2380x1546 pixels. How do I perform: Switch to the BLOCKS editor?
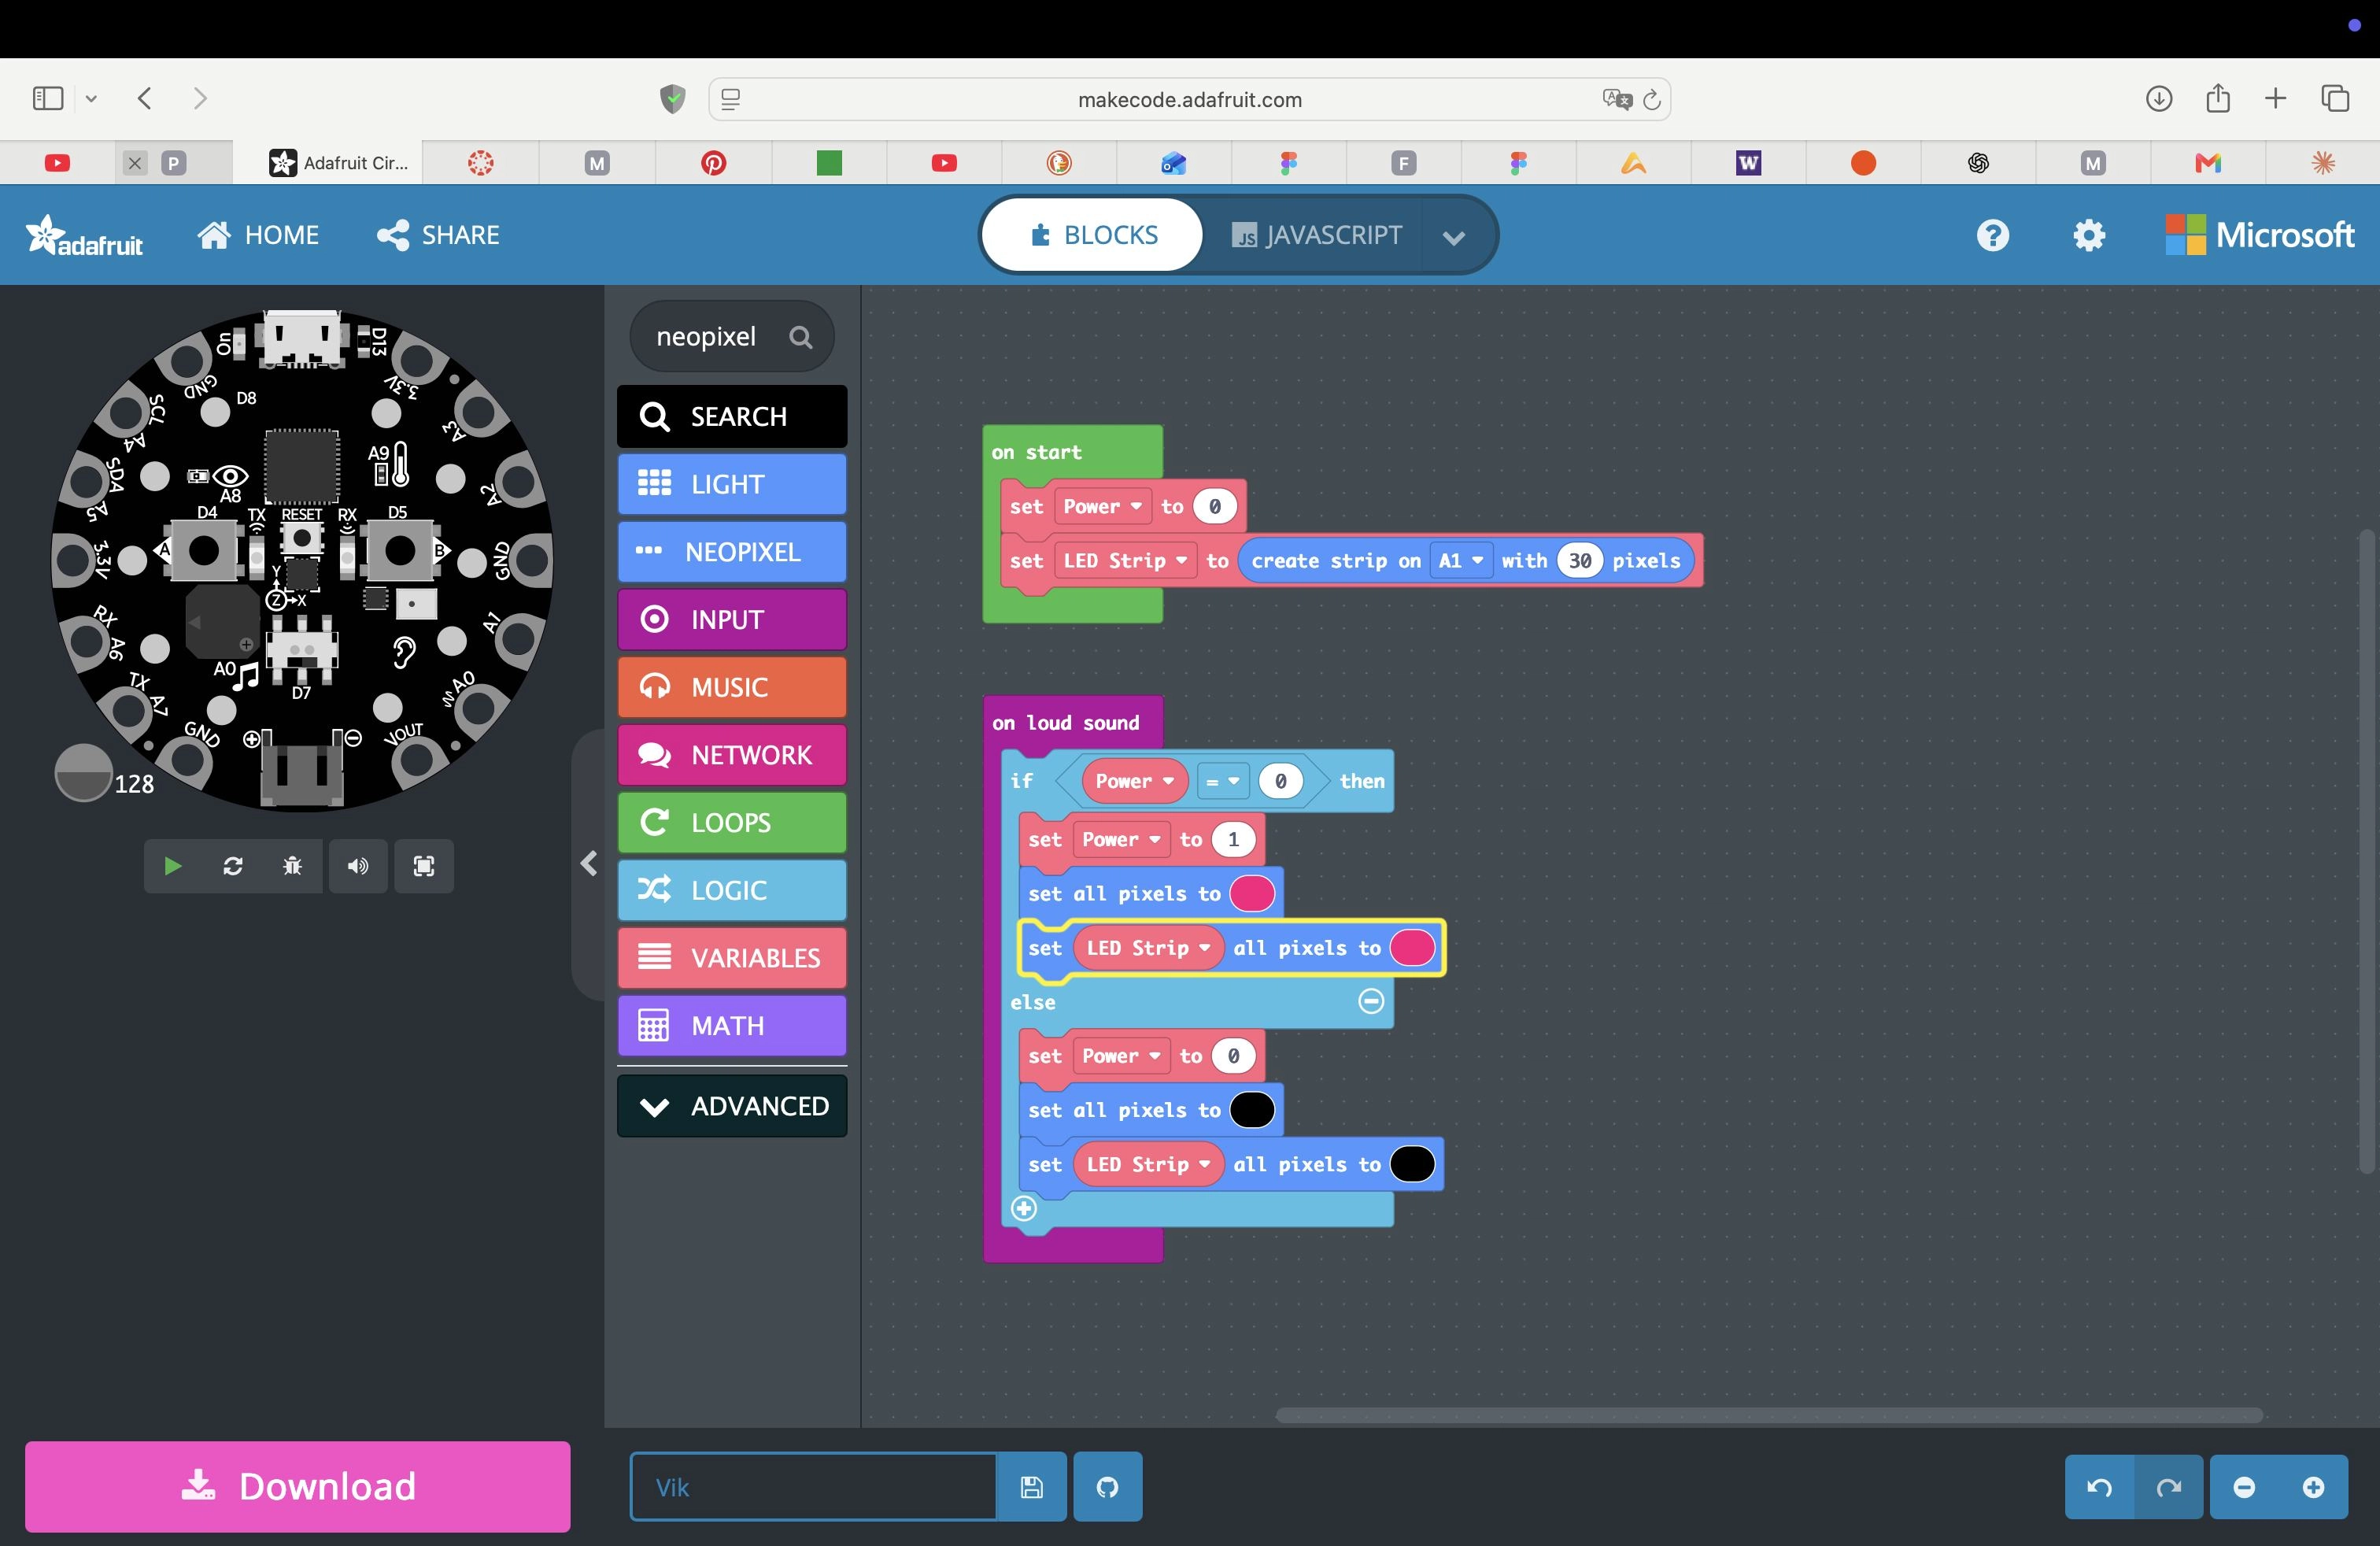click(x=1093, y=235)
